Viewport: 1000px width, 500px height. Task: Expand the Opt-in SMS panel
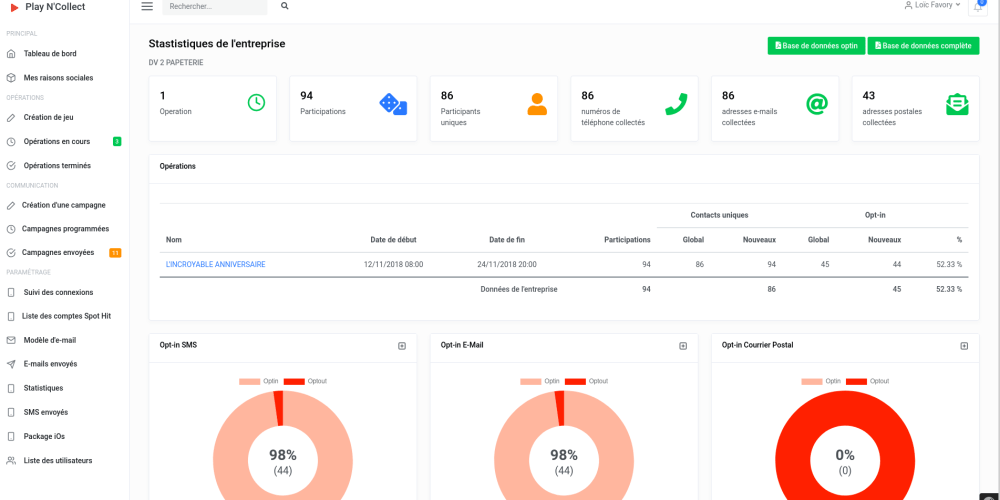tap(402, 346)
